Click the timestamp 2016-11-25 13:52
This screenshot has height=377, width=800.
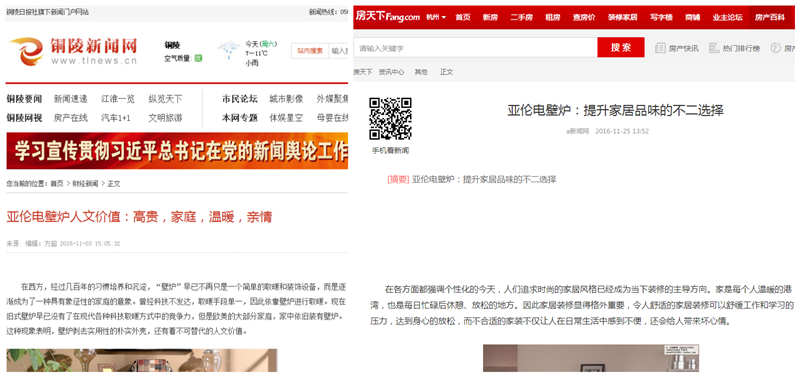[x=622, y=131]
